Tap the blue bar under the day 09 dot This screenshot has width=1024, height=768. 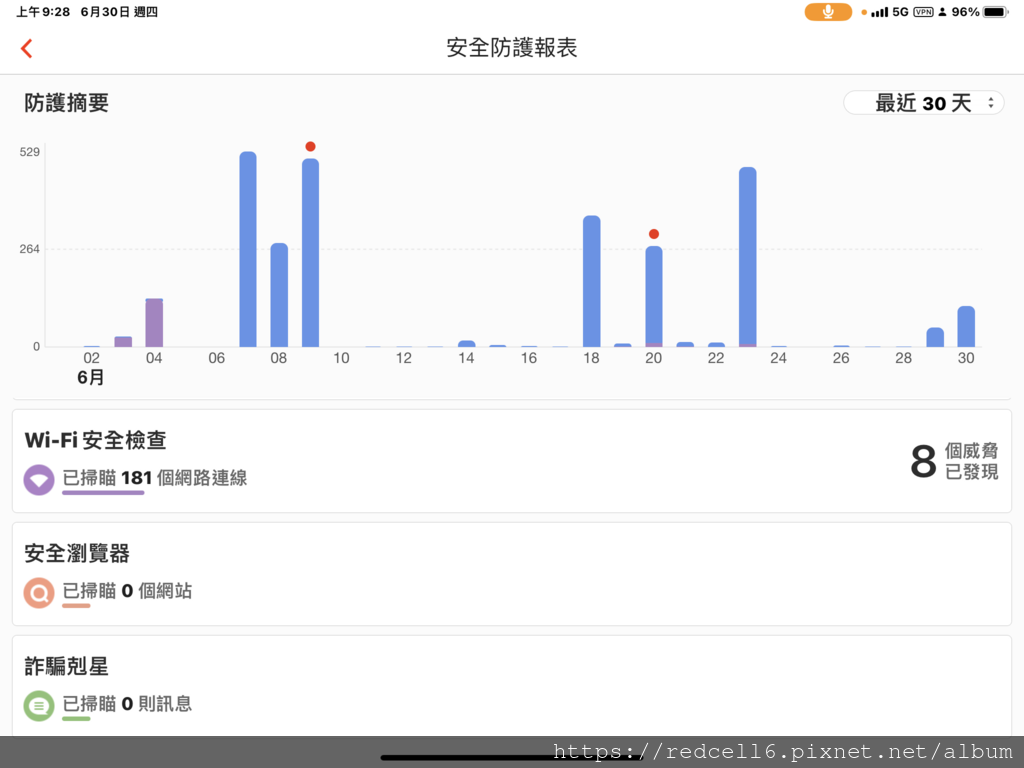[x=310, y=253]
